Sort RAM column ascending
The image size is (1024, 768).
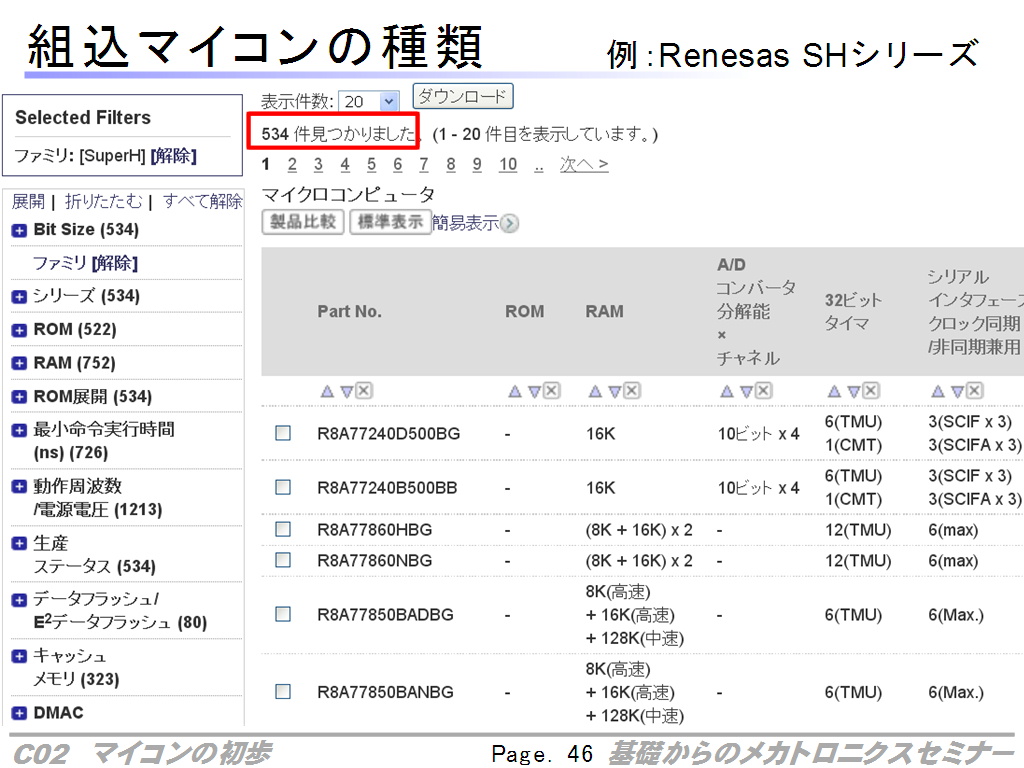[595, 391]
